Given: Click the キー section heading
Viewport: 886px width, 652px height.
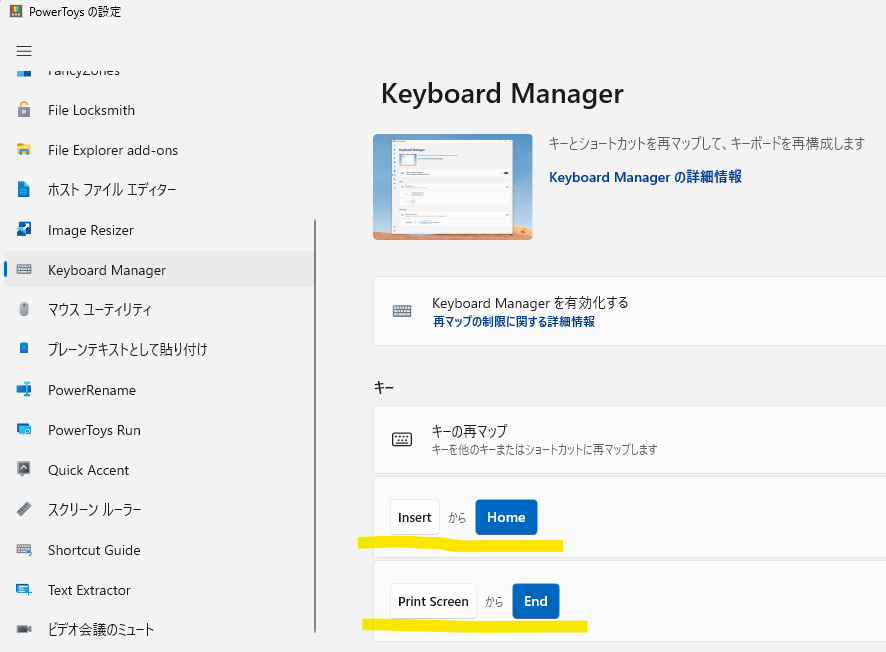Looking at the screenshot, I should click(384, 387).
